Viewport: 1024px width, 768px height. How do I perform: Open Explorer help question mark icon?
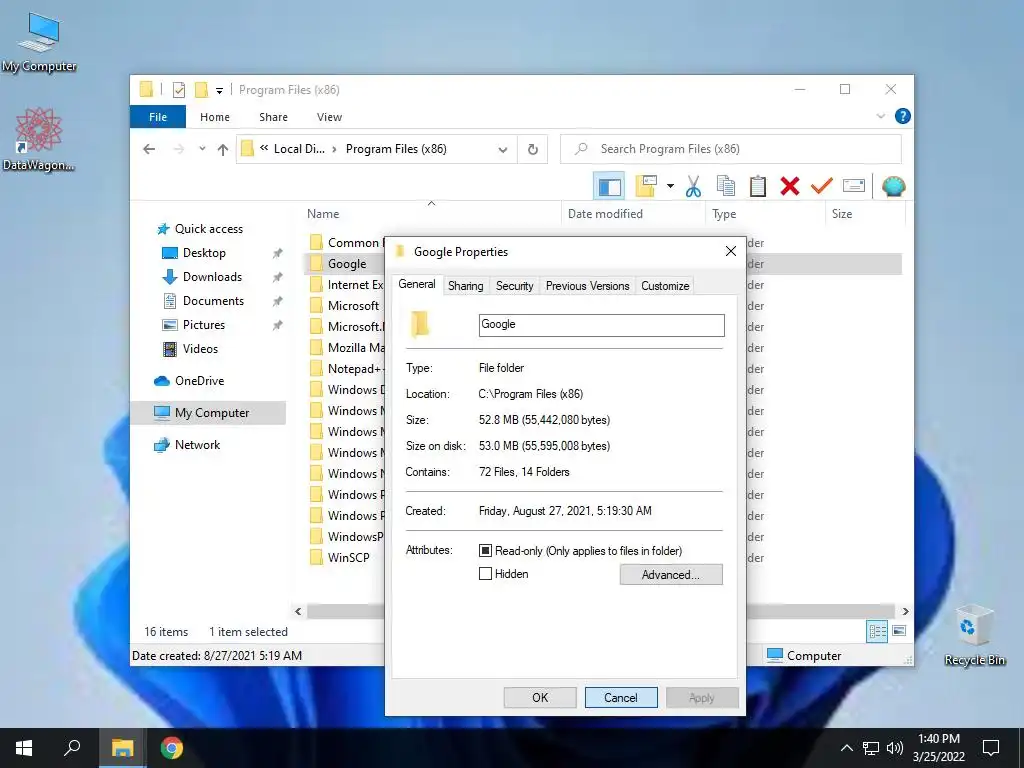click(903, 116)
